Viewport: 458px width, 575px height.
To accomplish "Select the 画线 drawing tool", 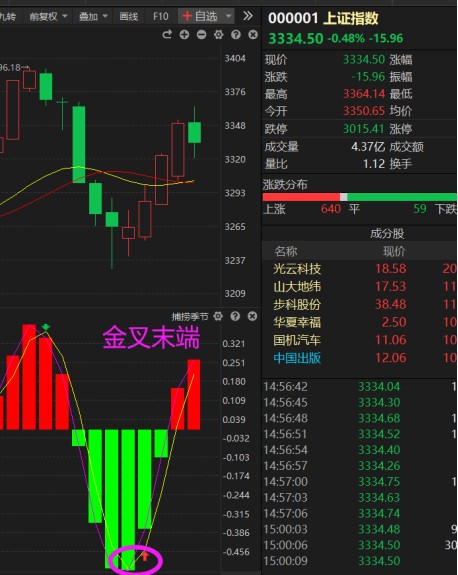I will point(128,17).
